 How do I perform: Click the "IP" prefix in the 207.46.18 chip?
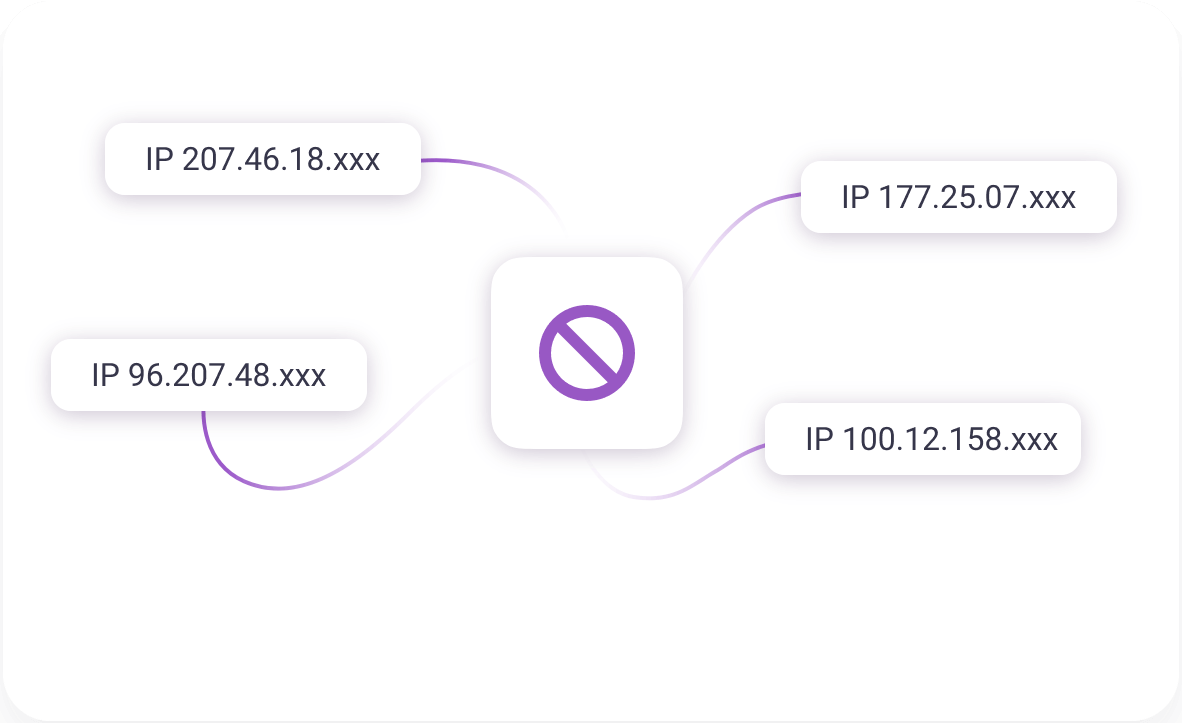[159, 159]
